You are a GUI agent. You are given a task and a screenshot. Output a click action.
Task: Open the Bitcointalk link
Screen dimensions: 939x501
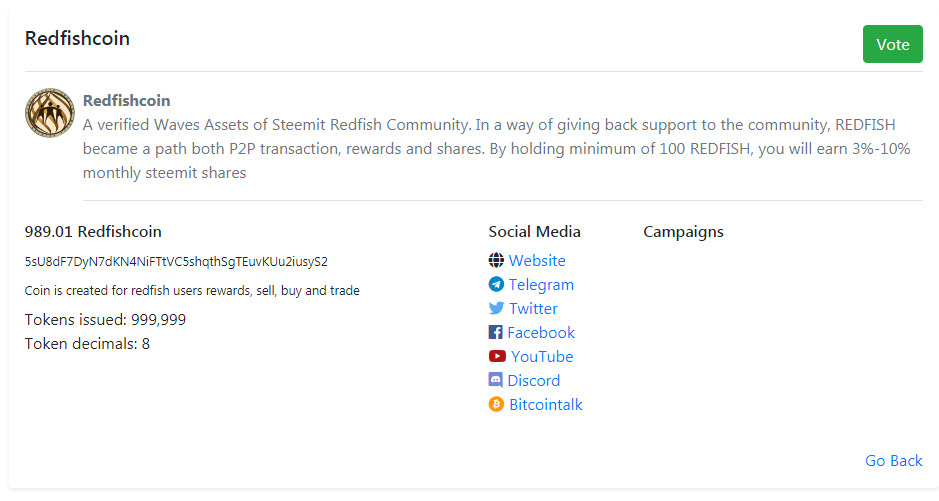pyautogui.click(x=546, y=405)
